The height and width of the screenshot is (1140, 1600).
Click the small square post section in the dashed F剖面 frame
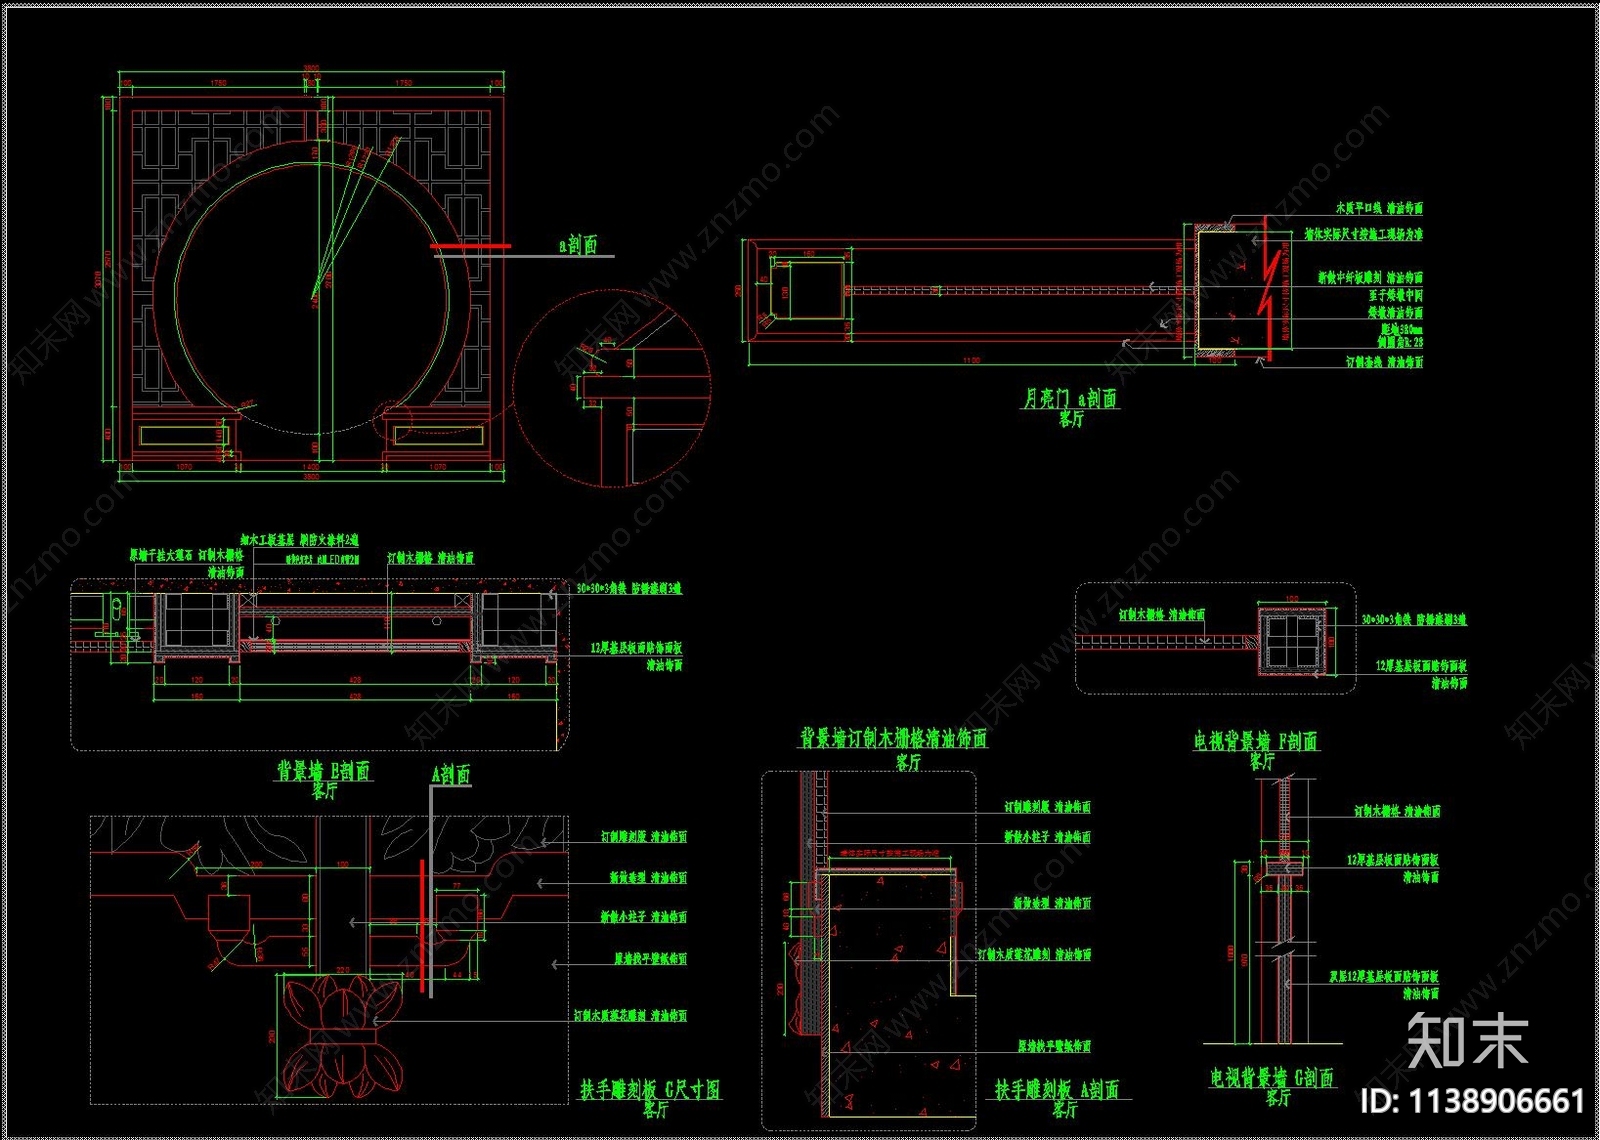click(x=1290, y=640)
